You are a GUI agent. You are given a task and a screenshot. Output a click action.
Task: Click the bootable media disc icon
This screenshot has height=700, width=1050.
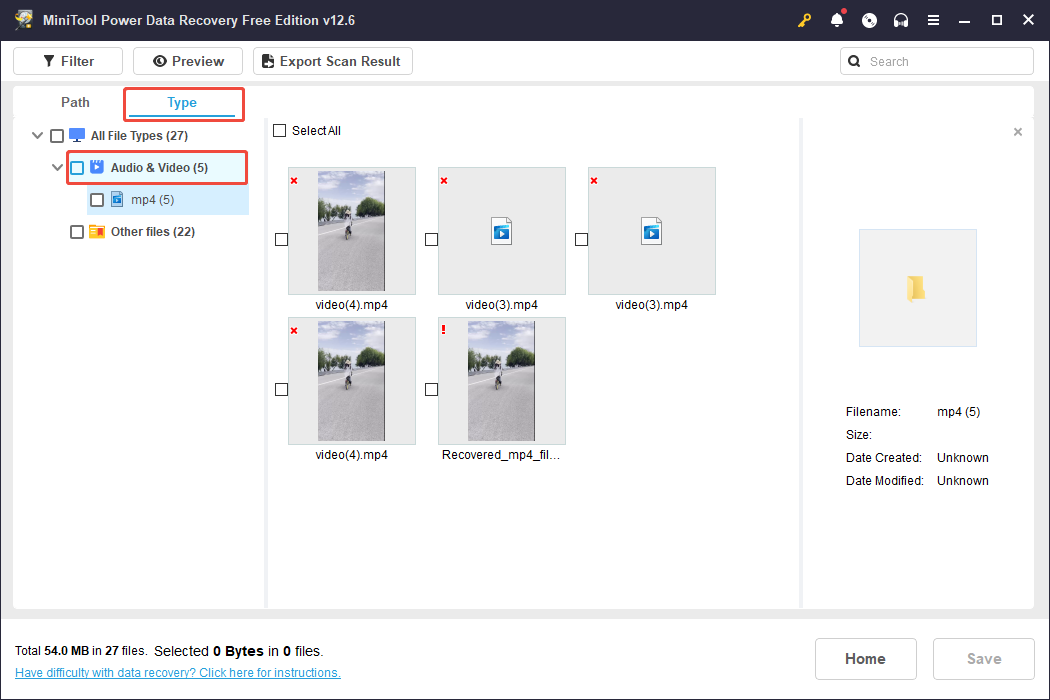[869, 20]
